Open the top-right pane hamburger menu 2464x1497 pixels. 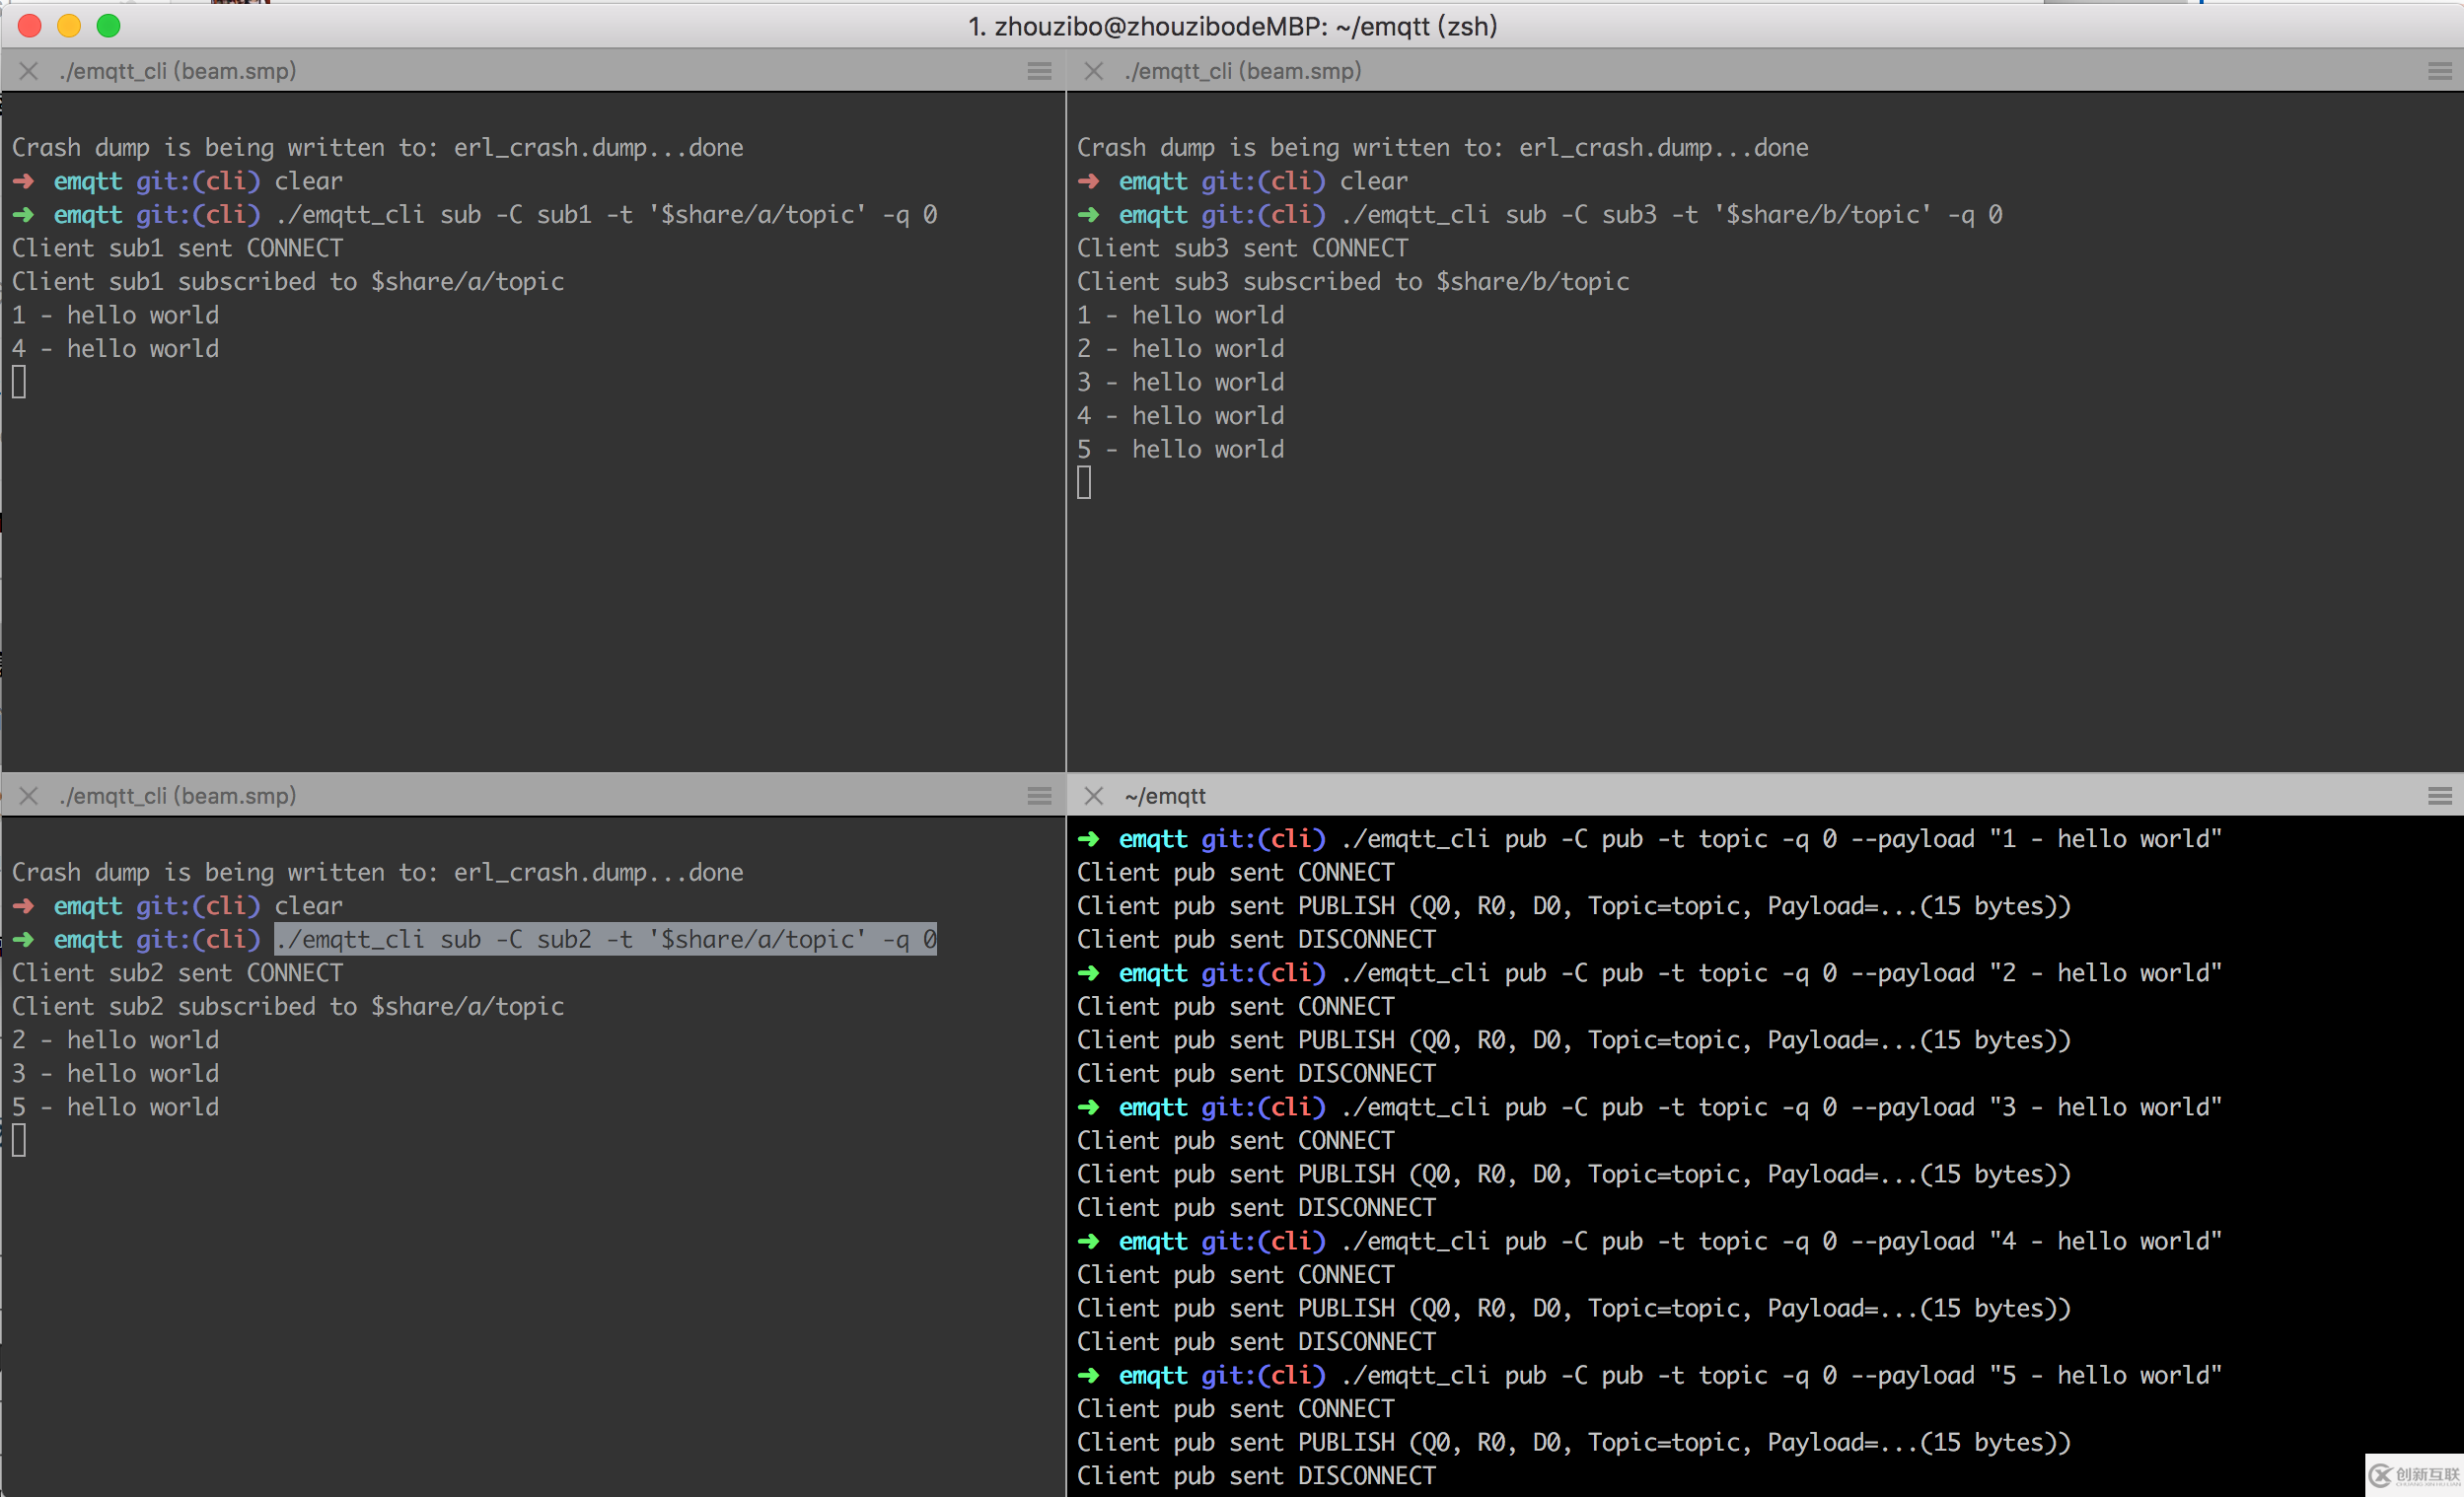tap(2439, 71)
